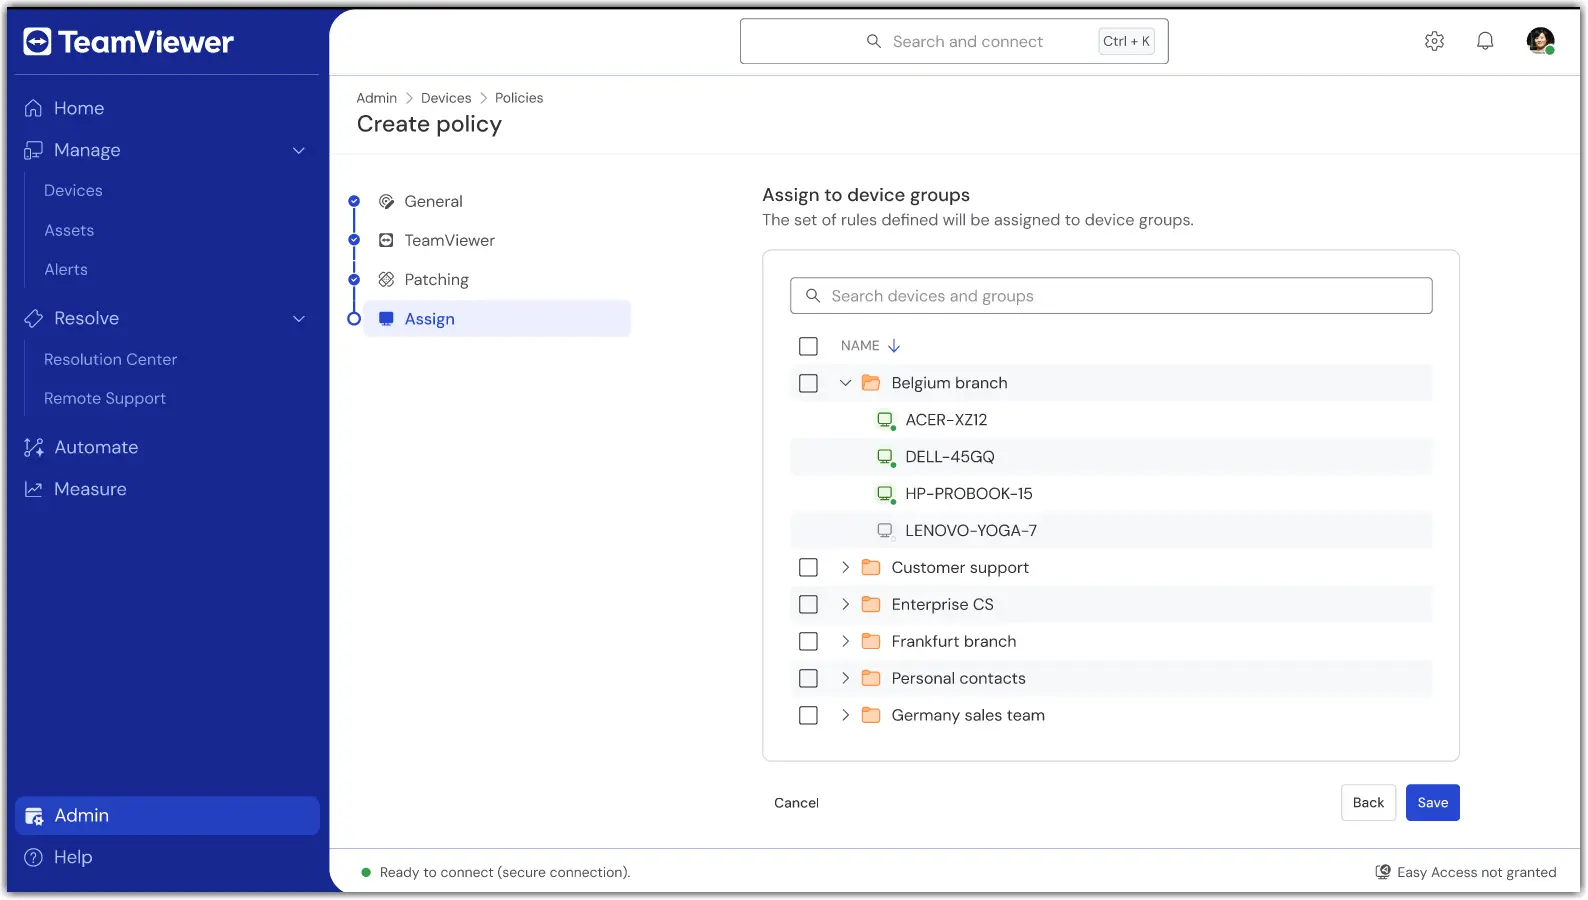Click the HP-PROBOOK-15 device icon
This screenshot has width=1588, height=900.
point(885,494)
